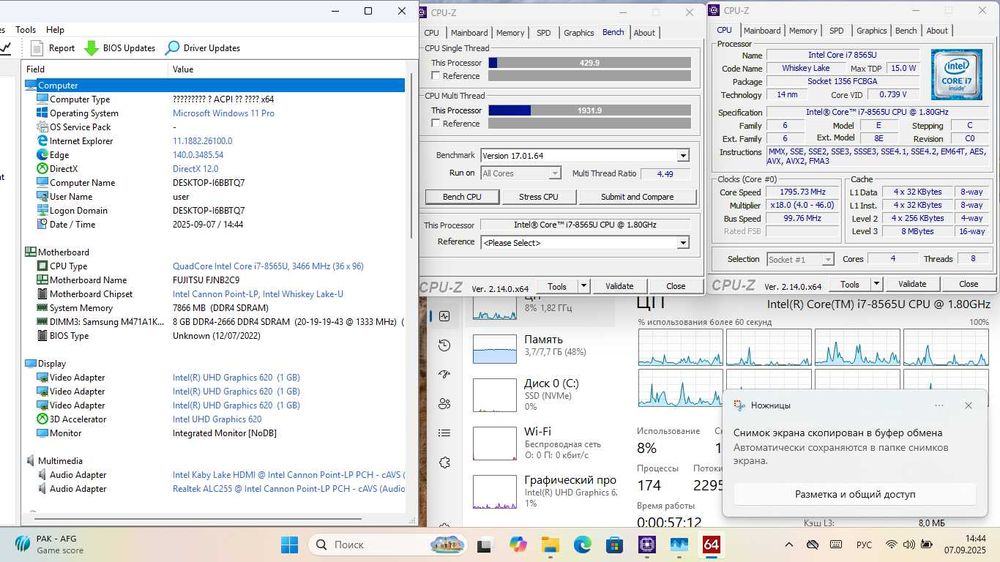The image size is (1000, 562).
Task: Open the Startup apps icon in Task Manager sidebar
Action: [x=445, y=374]
